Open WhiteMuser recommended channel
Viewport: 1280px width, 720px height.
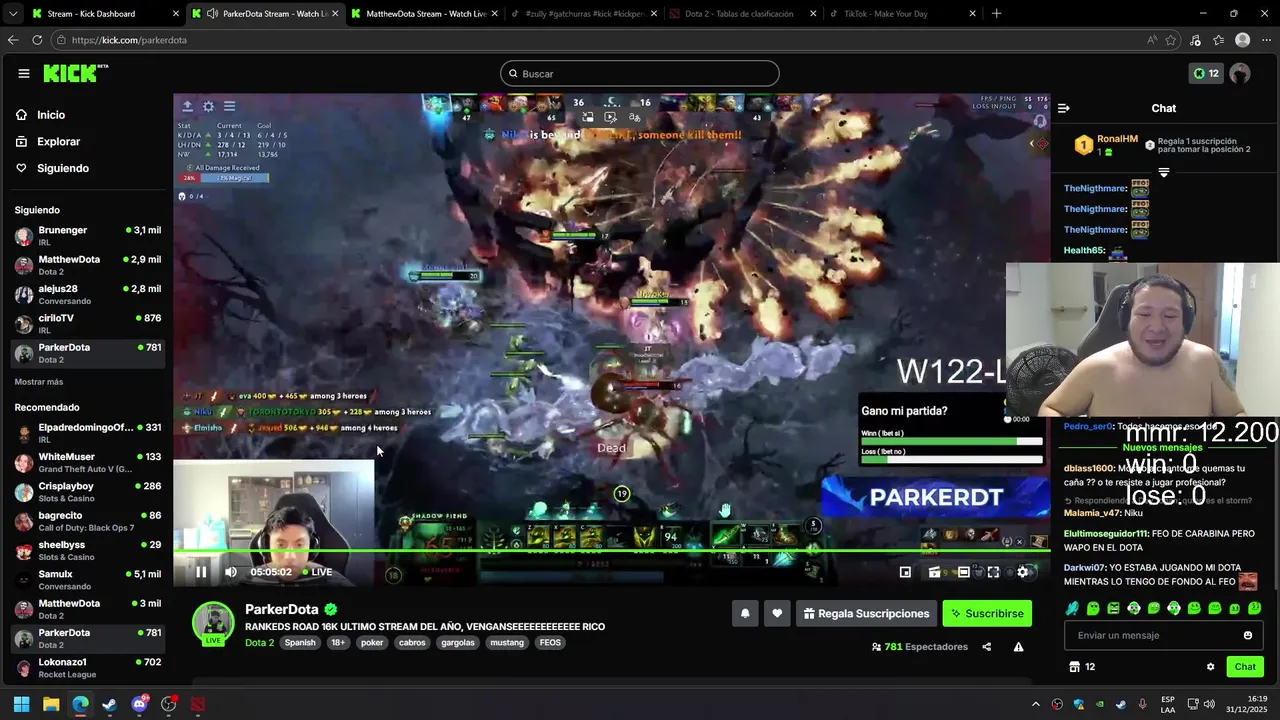click(88, 462)
